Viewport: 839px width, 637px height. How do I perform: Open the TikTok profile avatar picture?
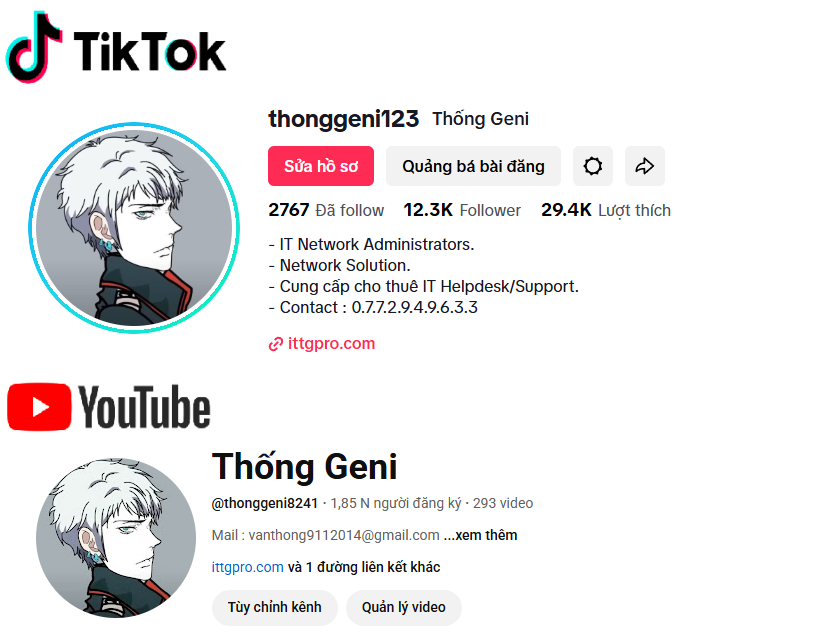[134, 228]
